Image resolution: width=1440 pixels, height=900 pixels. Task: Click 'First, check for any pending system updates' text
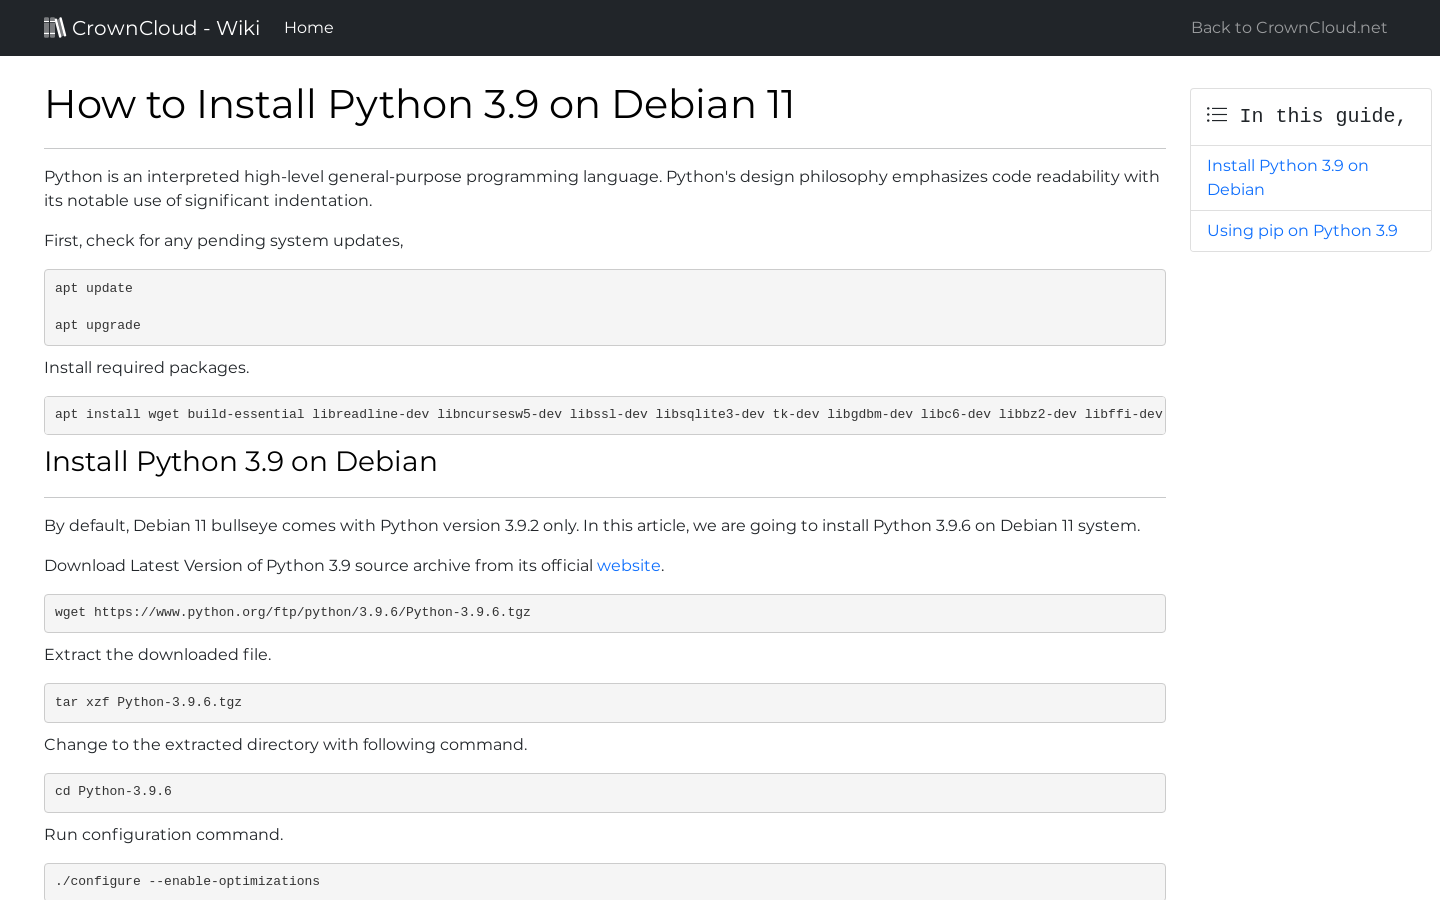(224, 241)
